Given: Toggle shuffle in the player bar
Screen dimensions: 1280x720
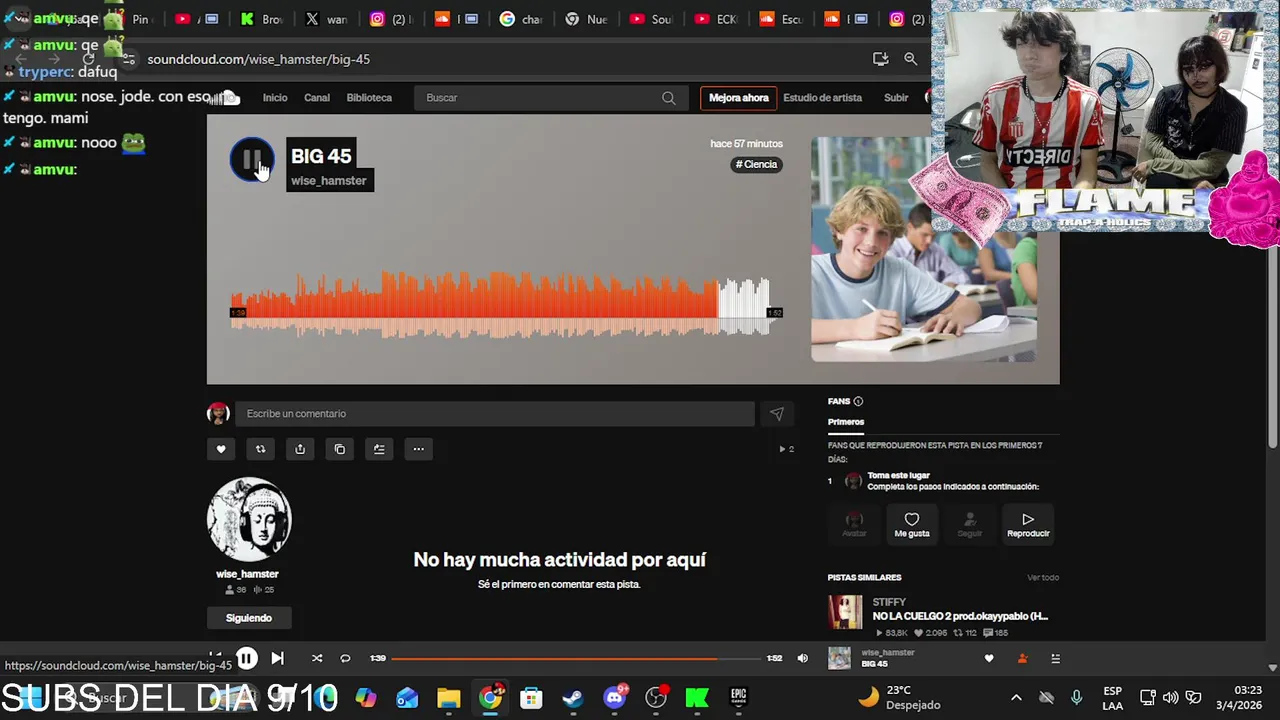Looking at the screenshot, I should (x=317, y=658).
